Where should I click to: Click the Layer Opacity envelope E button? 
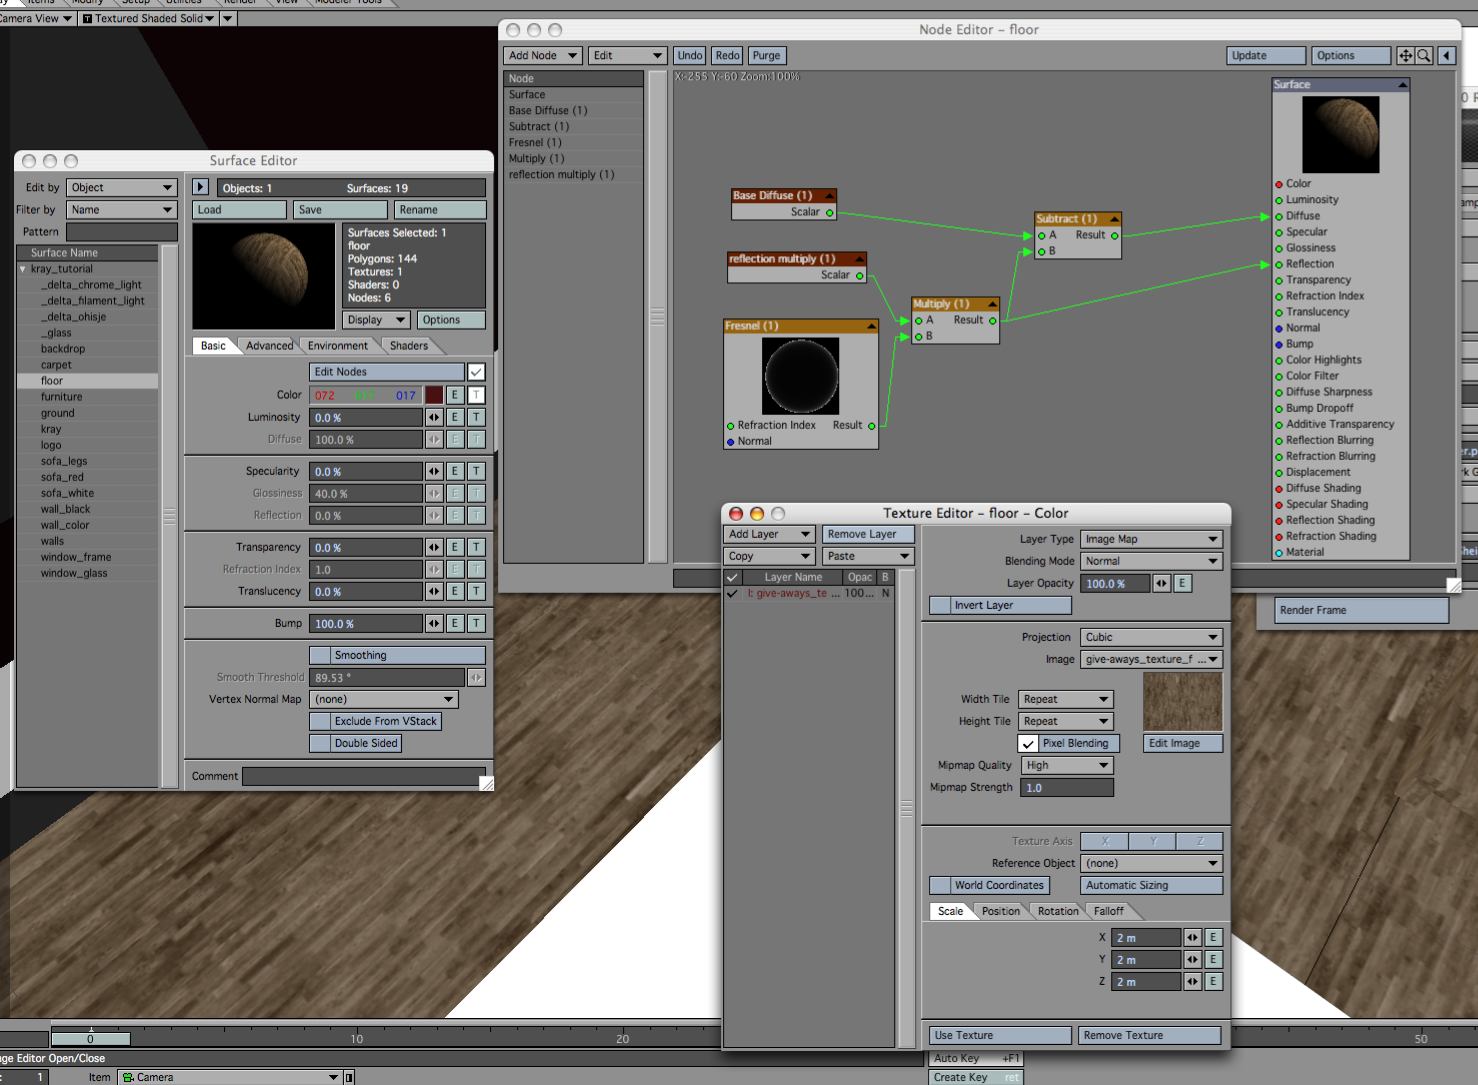[x=1182, y=583]
